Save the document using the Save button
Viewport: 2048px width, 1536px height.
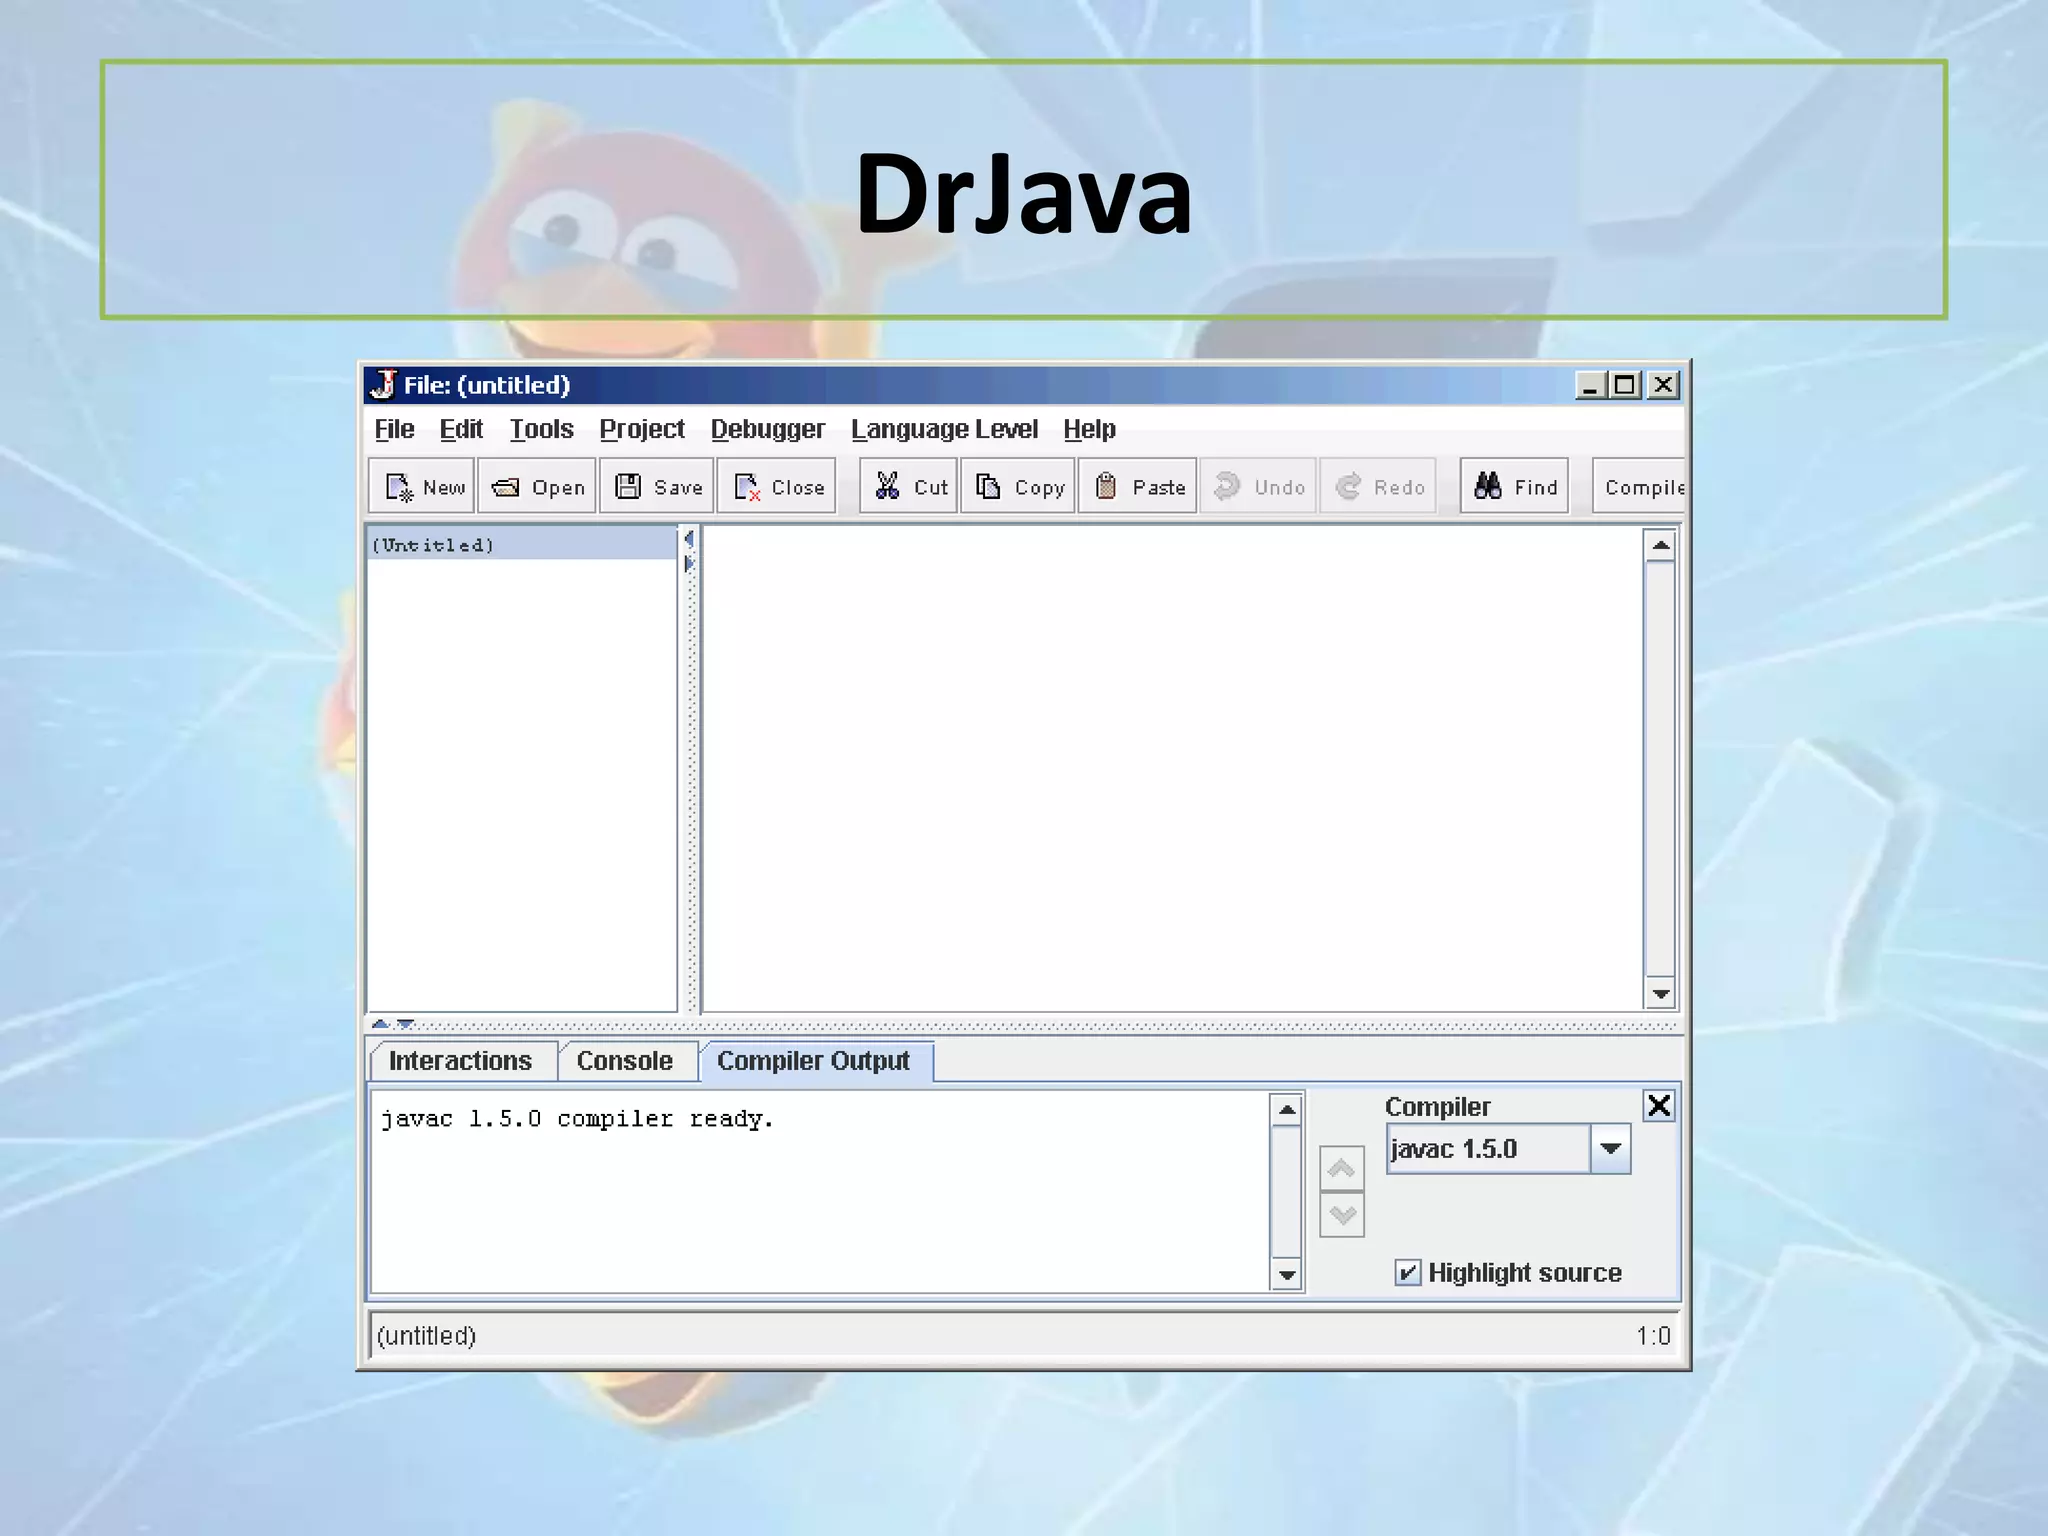pos(657,487)
